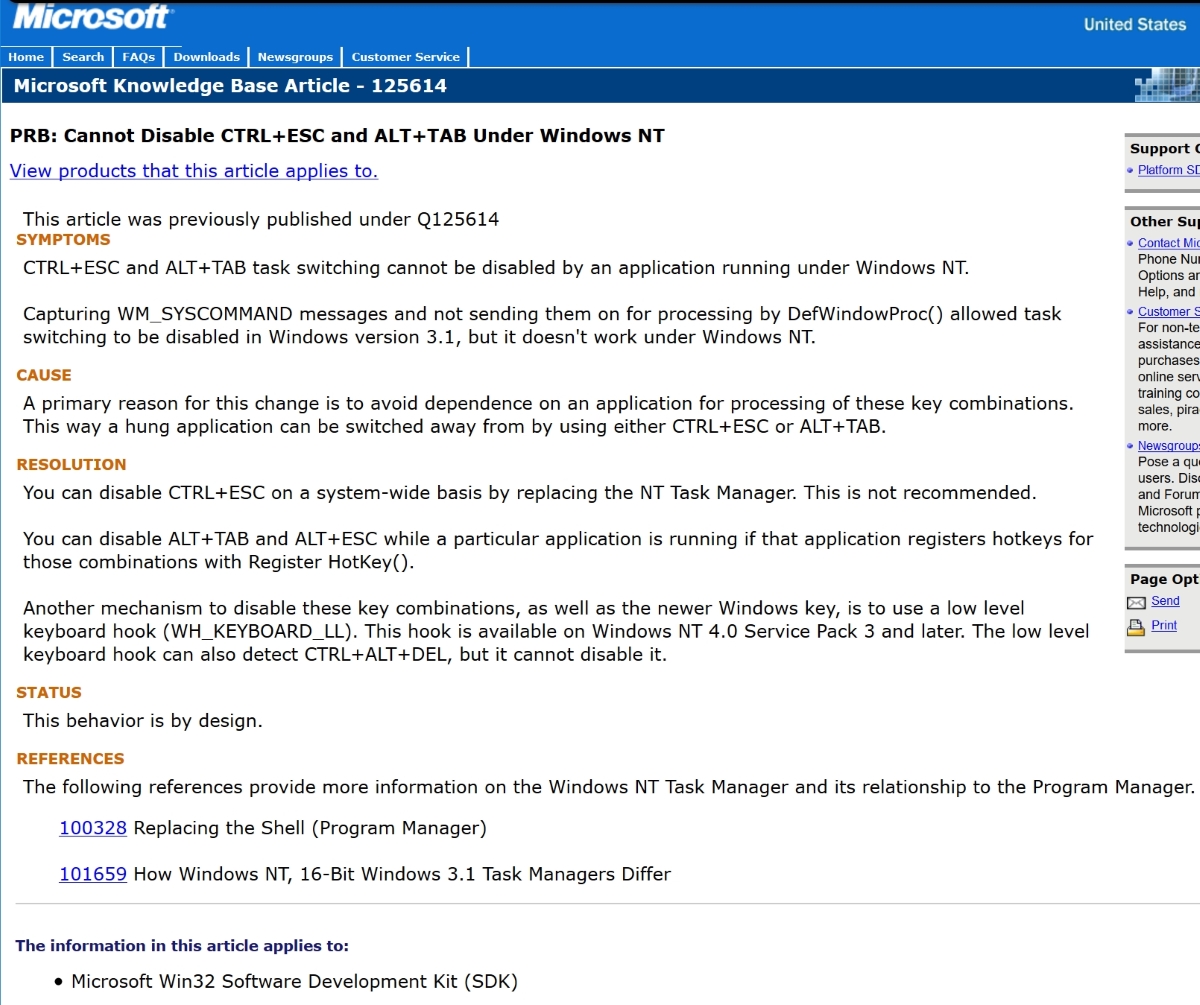The width and height of the screenshot is (1200, 1005).
Task: Open KB article 101659 about Task Managers
Action: 92,874
